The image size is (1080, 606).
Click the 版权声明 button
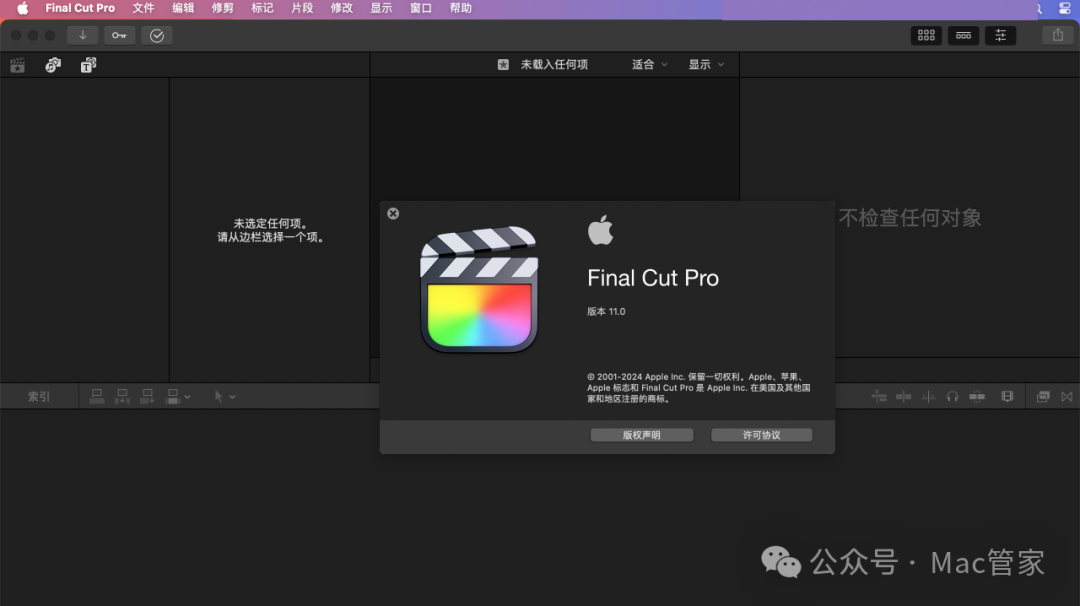(x=642, y=434)
